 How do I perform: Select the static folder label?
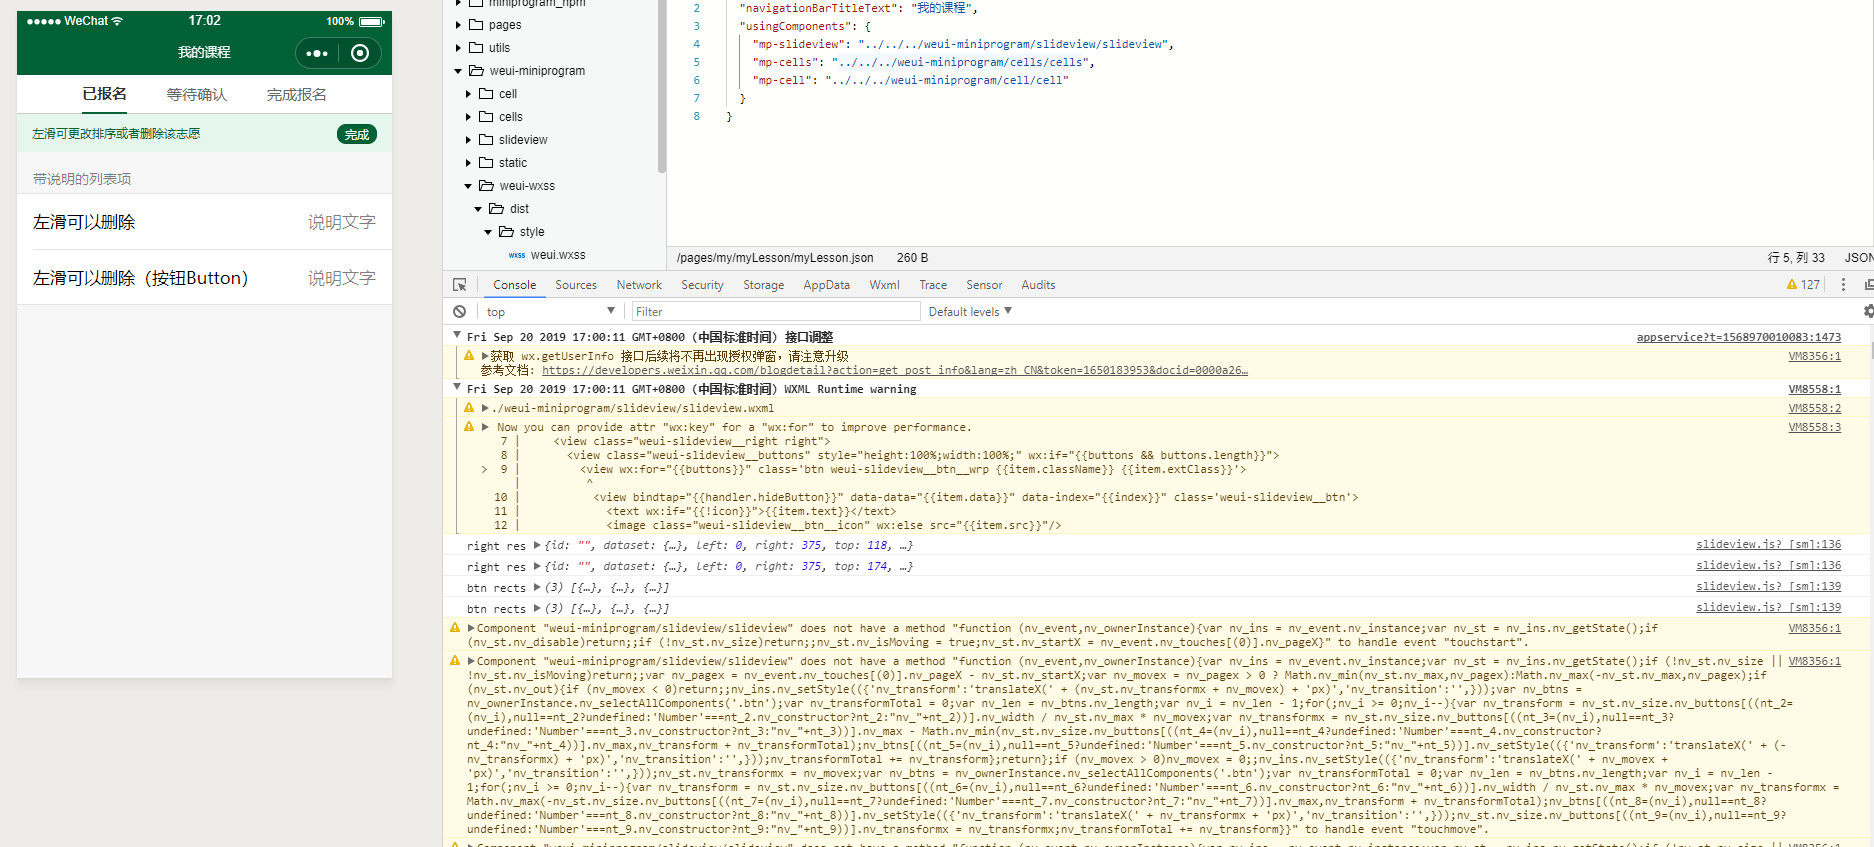tap(513, 163)
